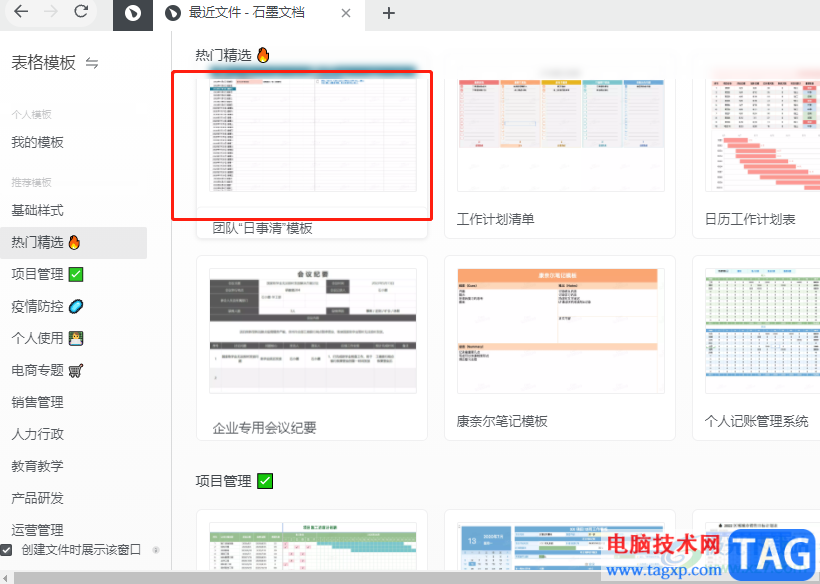820x584 pixels.
Task: Click the 个人记账管理系统 title text
Action: click(757, 421)
